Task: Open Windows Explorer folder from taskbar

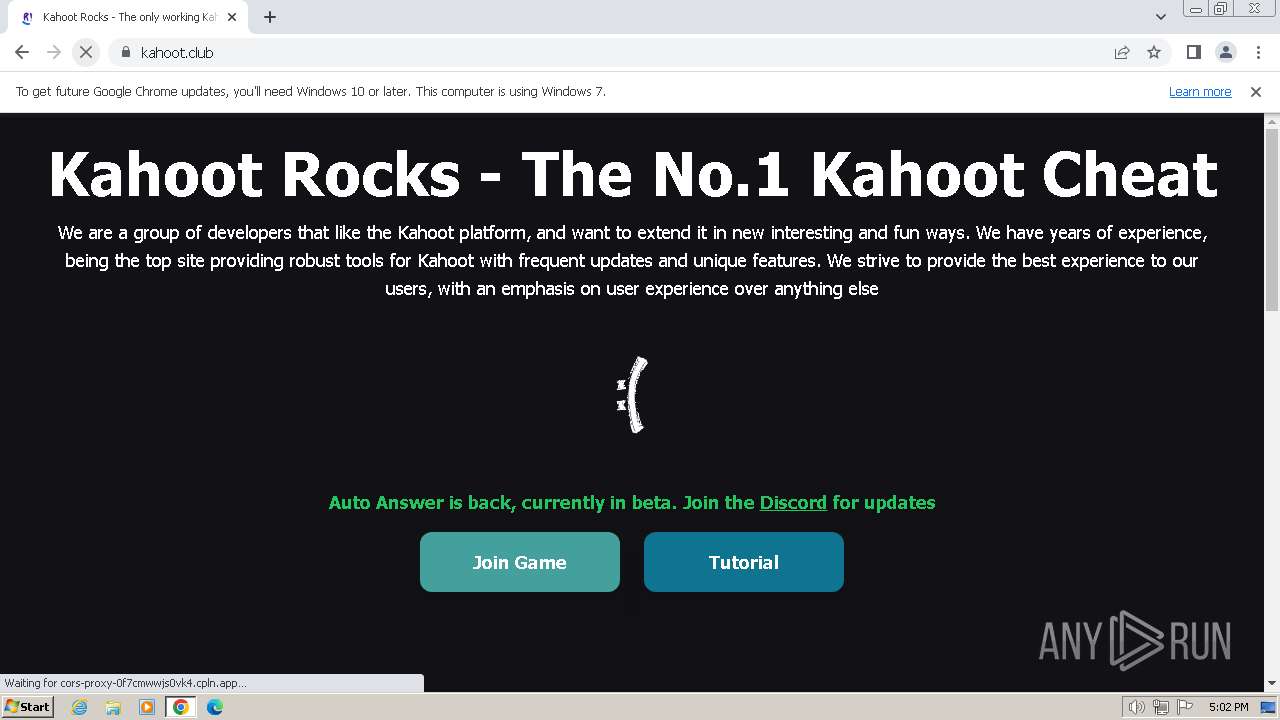Action: 113,707
